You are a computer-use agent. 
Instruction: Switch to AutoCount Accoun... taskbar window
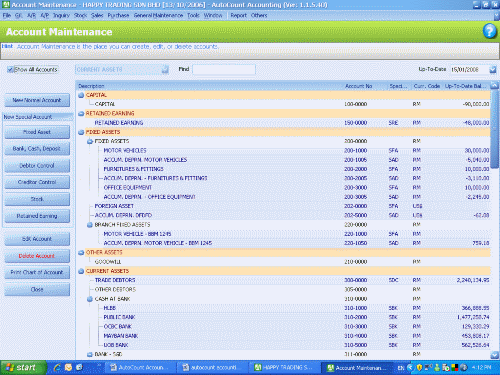coord(141,368)
